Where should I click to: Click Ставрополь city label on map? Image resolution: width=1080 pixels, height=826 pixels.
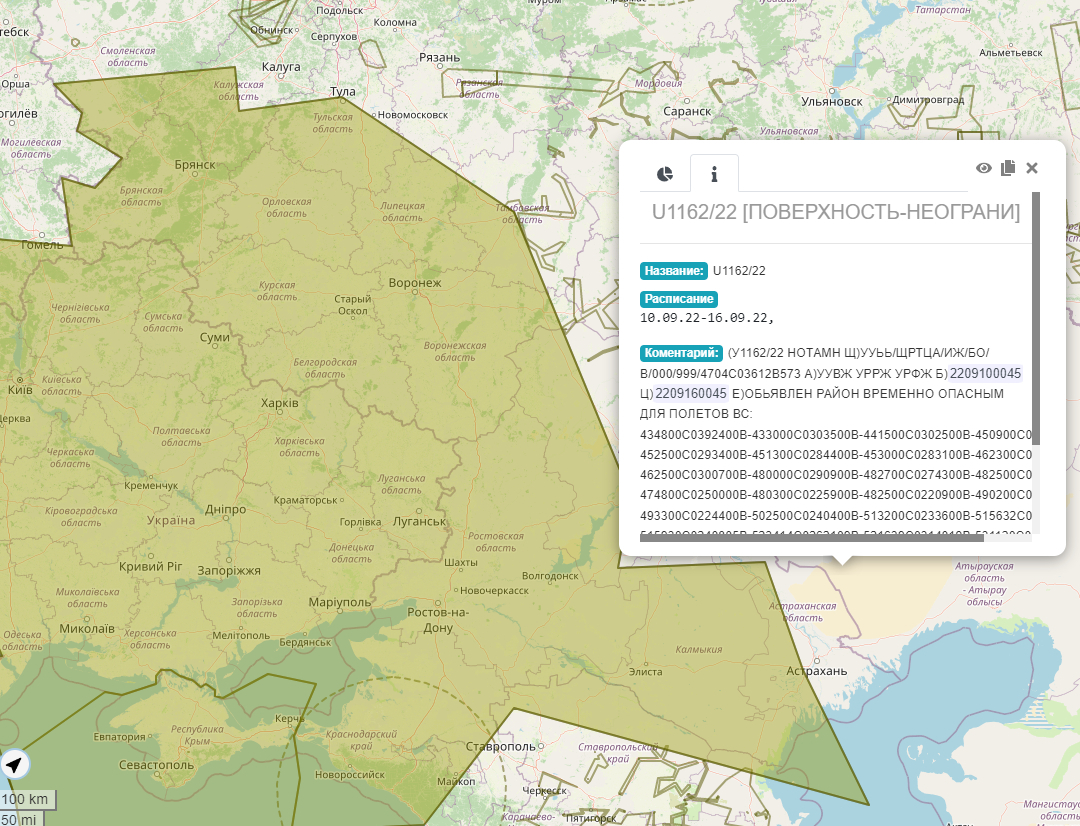pyautogui.click(x=500, y=747)
